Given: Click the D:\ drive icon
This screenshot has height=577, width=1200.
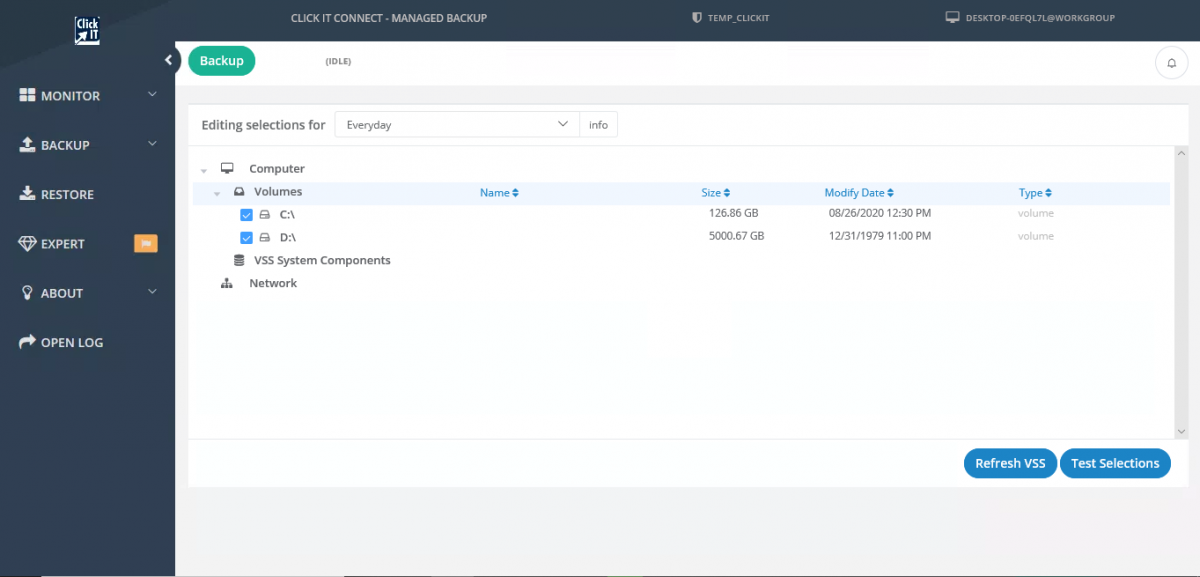Looking at the screenshot, I should (265, 237).
